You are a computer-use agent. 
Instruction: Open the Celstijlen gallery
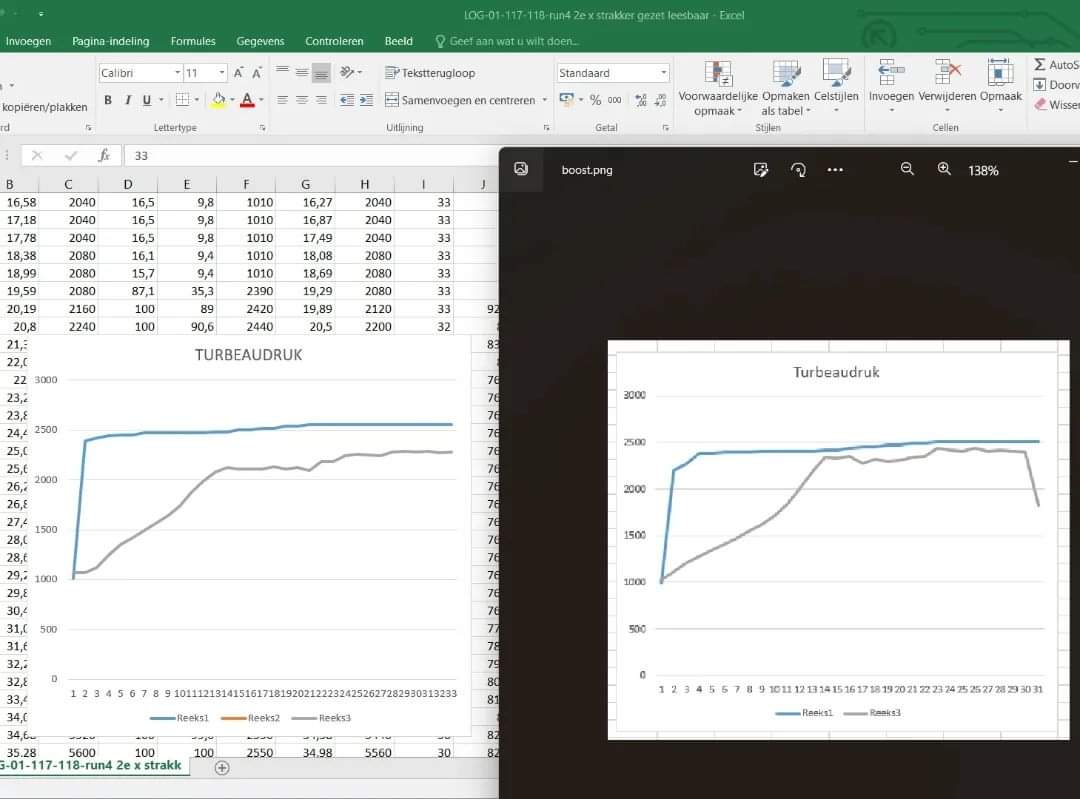(x=836, y=88)
